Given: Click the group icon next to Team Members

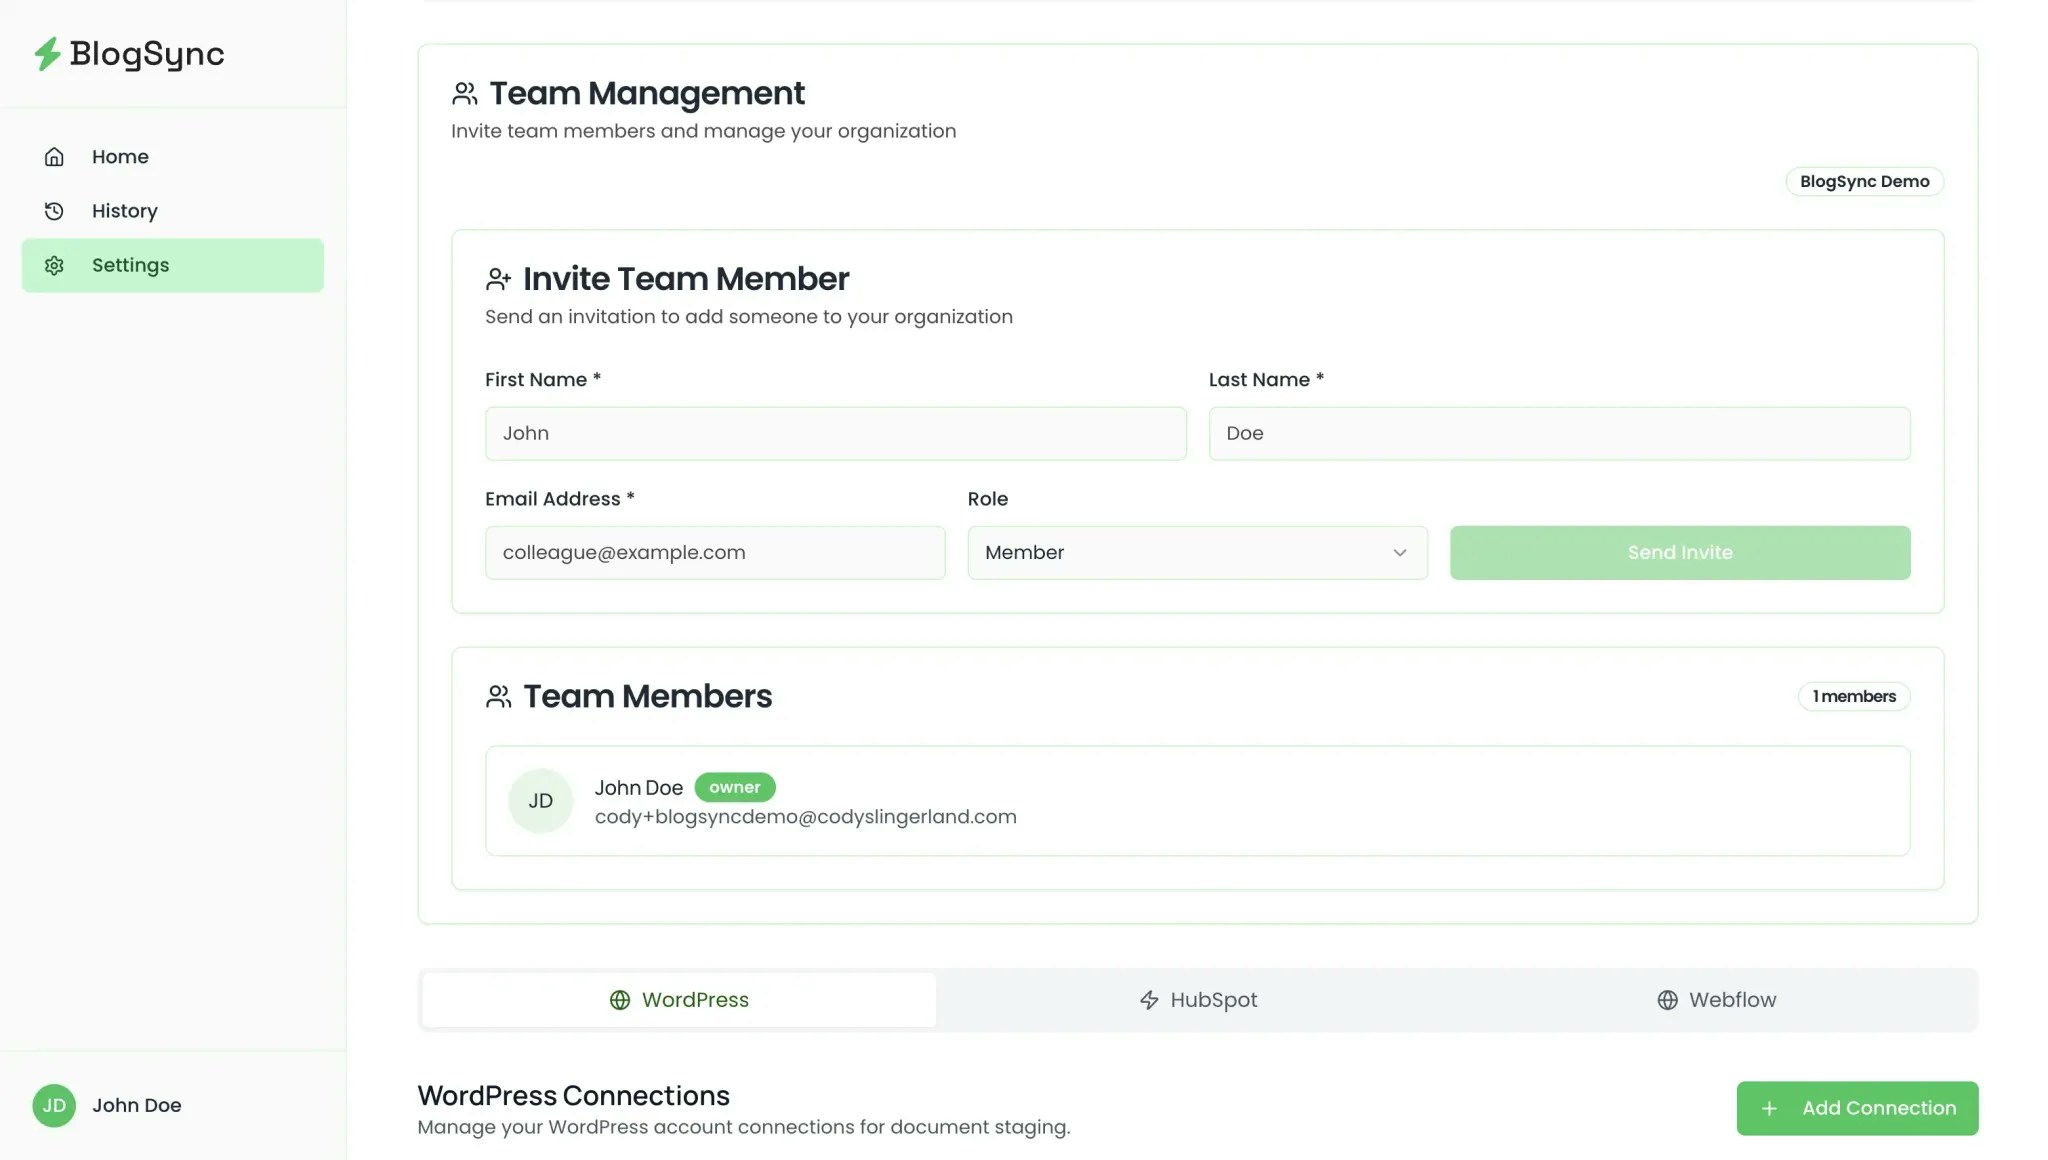Looking at the screenshot, I should click(x=499, y=697).
